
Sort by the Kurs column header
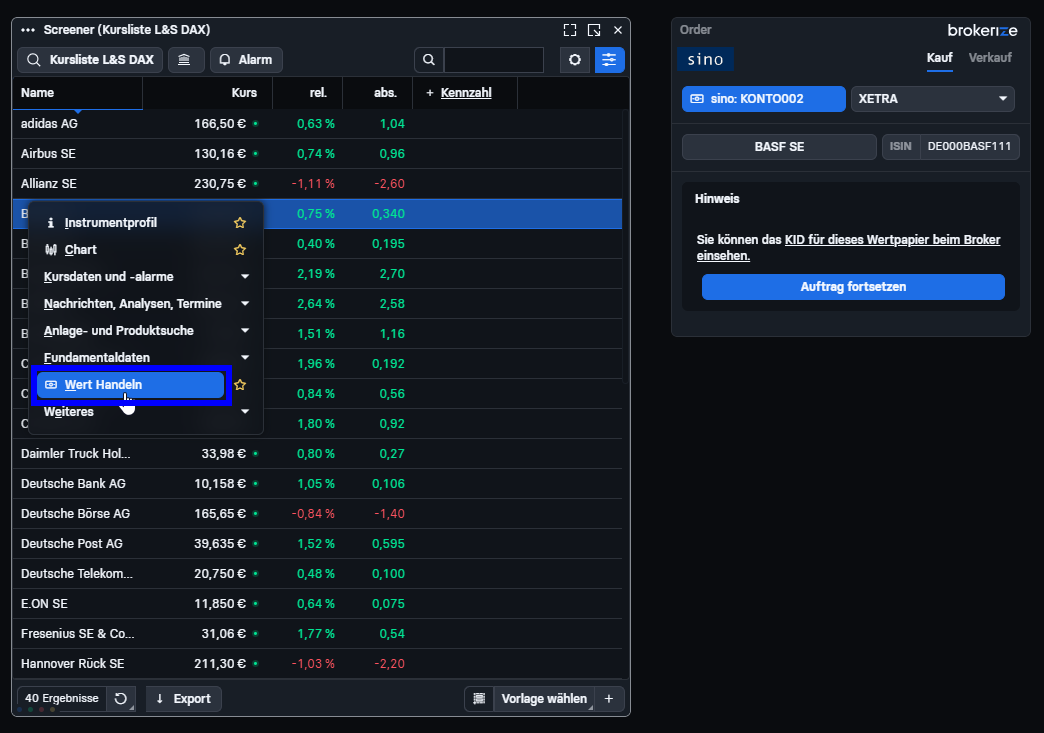(208, 93)
